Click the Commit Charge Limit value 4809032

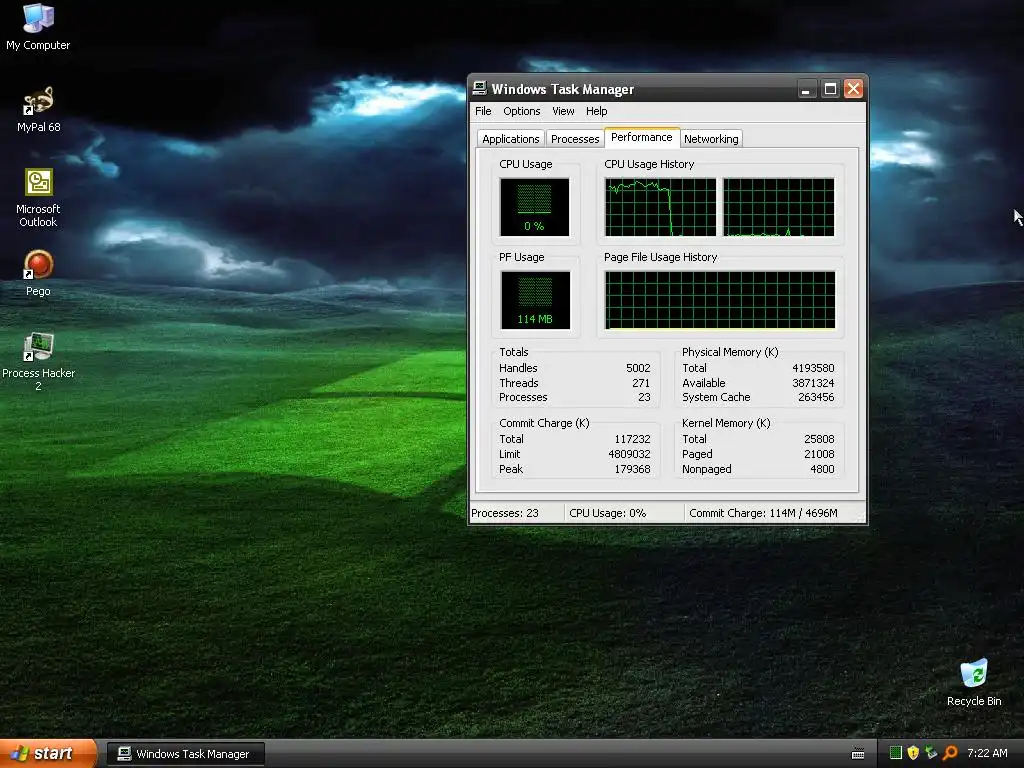629,455
